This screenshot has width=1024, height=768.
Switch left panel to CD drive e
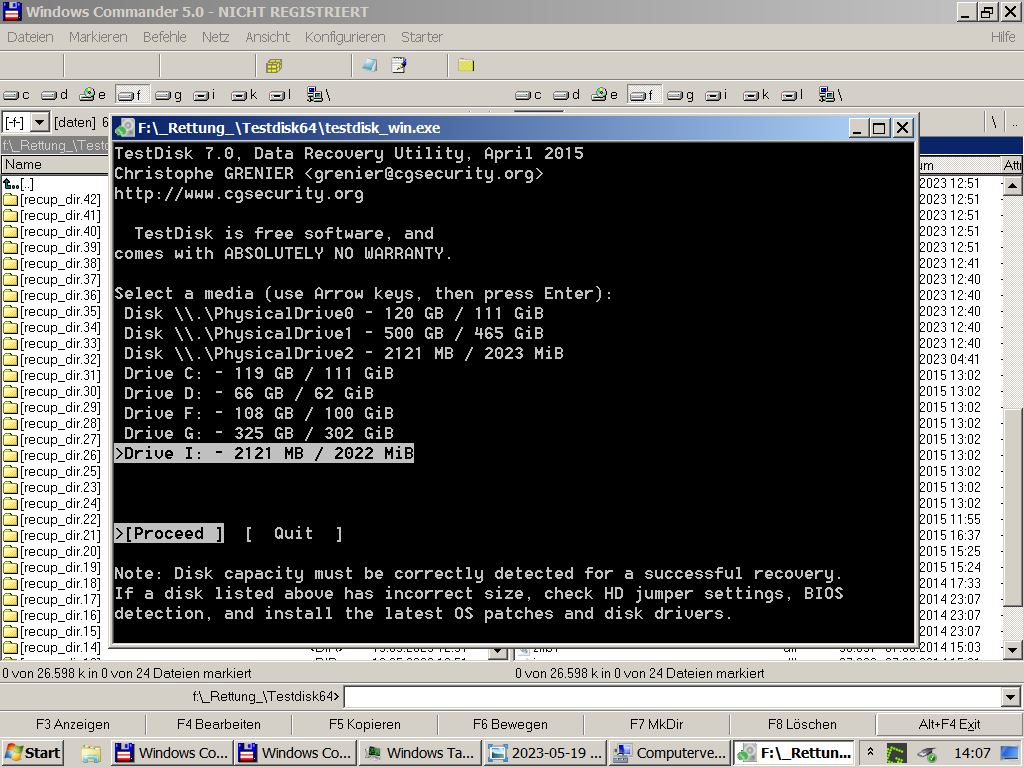click(93, 95)
